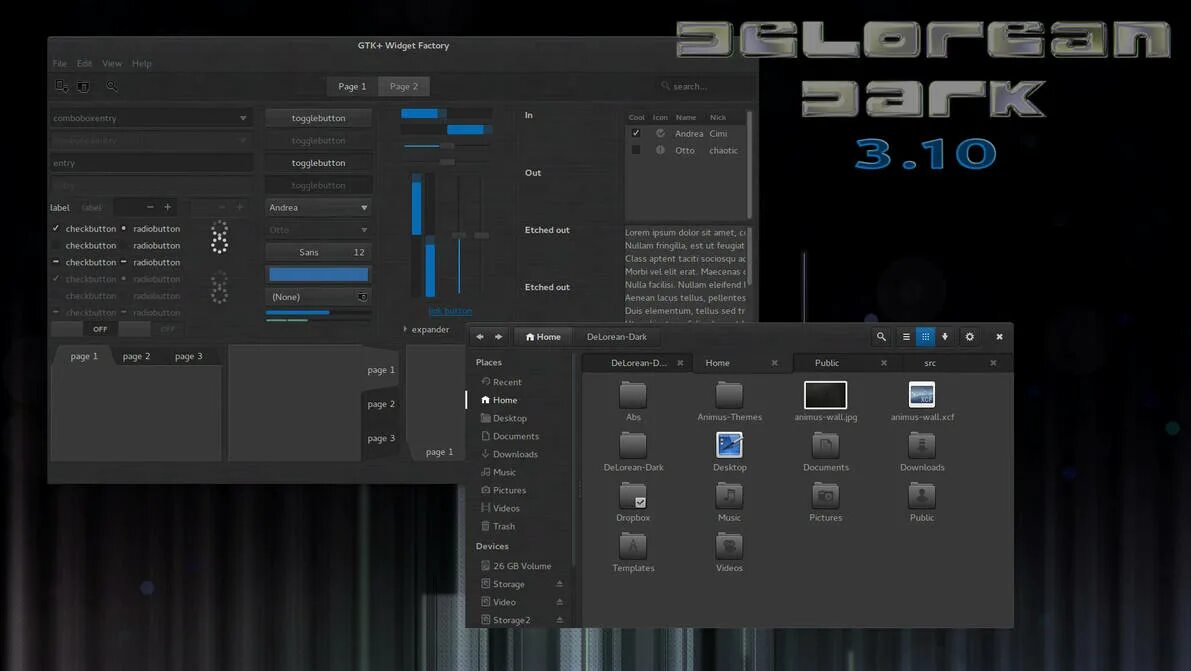This screenshot has width=1191, height=671.
Task: Follow the link button
Action: 450,311
